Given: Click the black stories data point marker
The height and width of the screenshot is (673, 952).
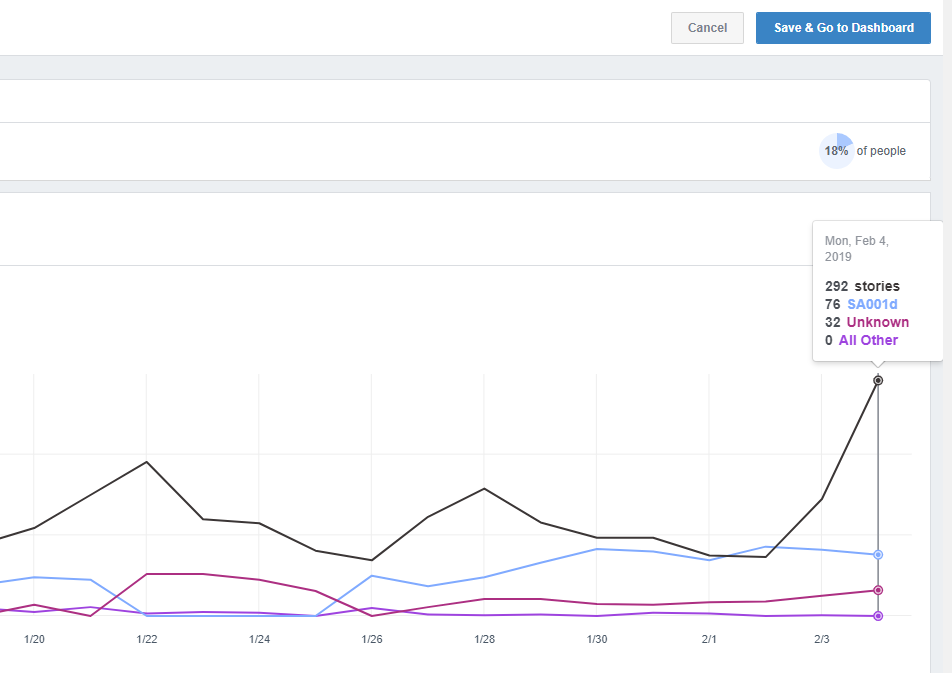Looking at the screenshot, I should (x=878, y=381).
